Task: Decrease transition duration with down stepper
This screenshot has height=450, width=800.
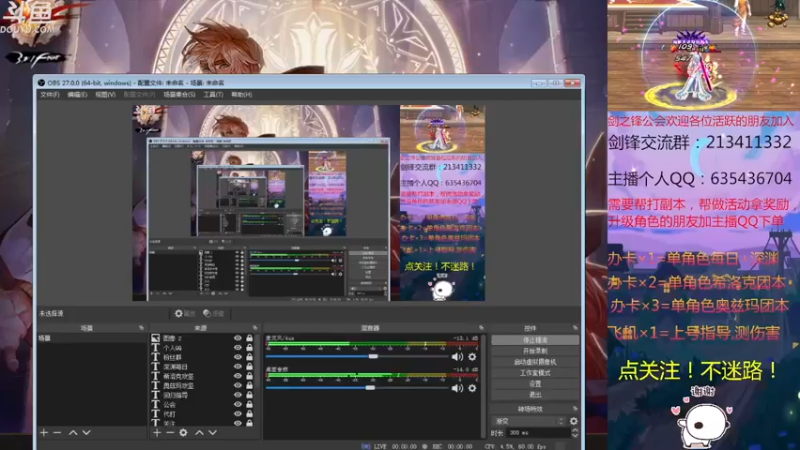Action: [575, 436]
